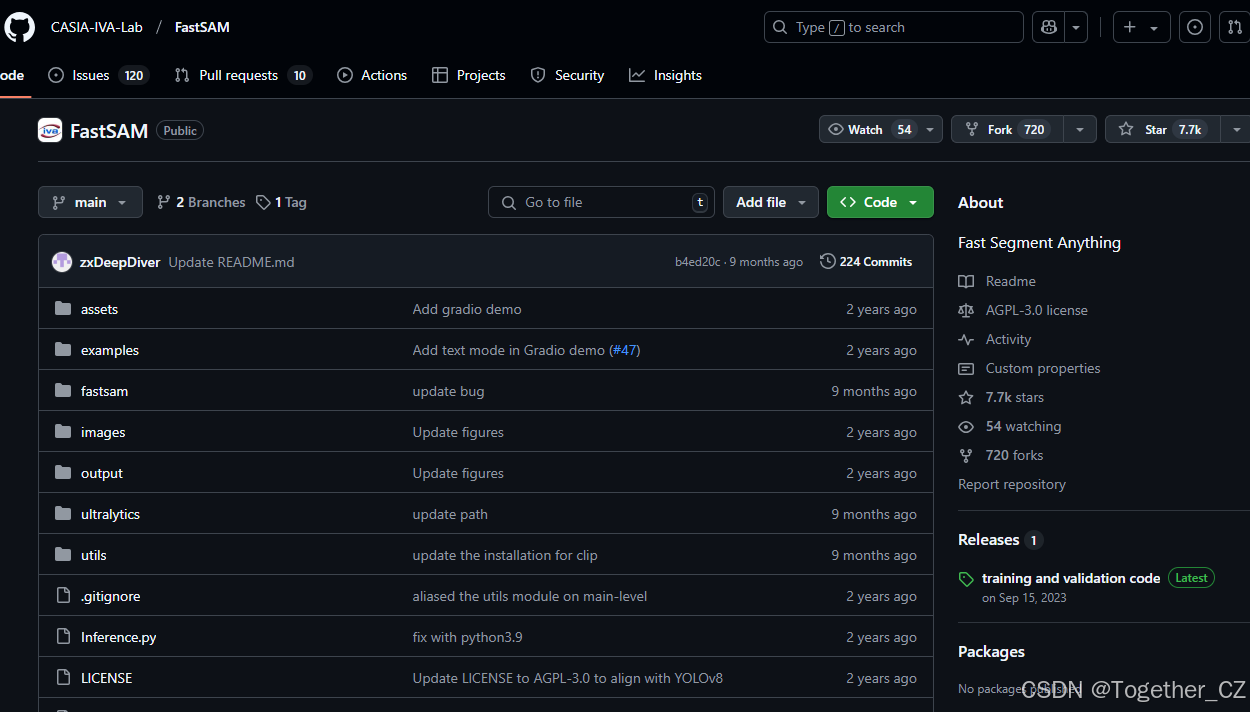
Task: Click the AGPL-3.0 license text link
Action: tap(1036, 310)
